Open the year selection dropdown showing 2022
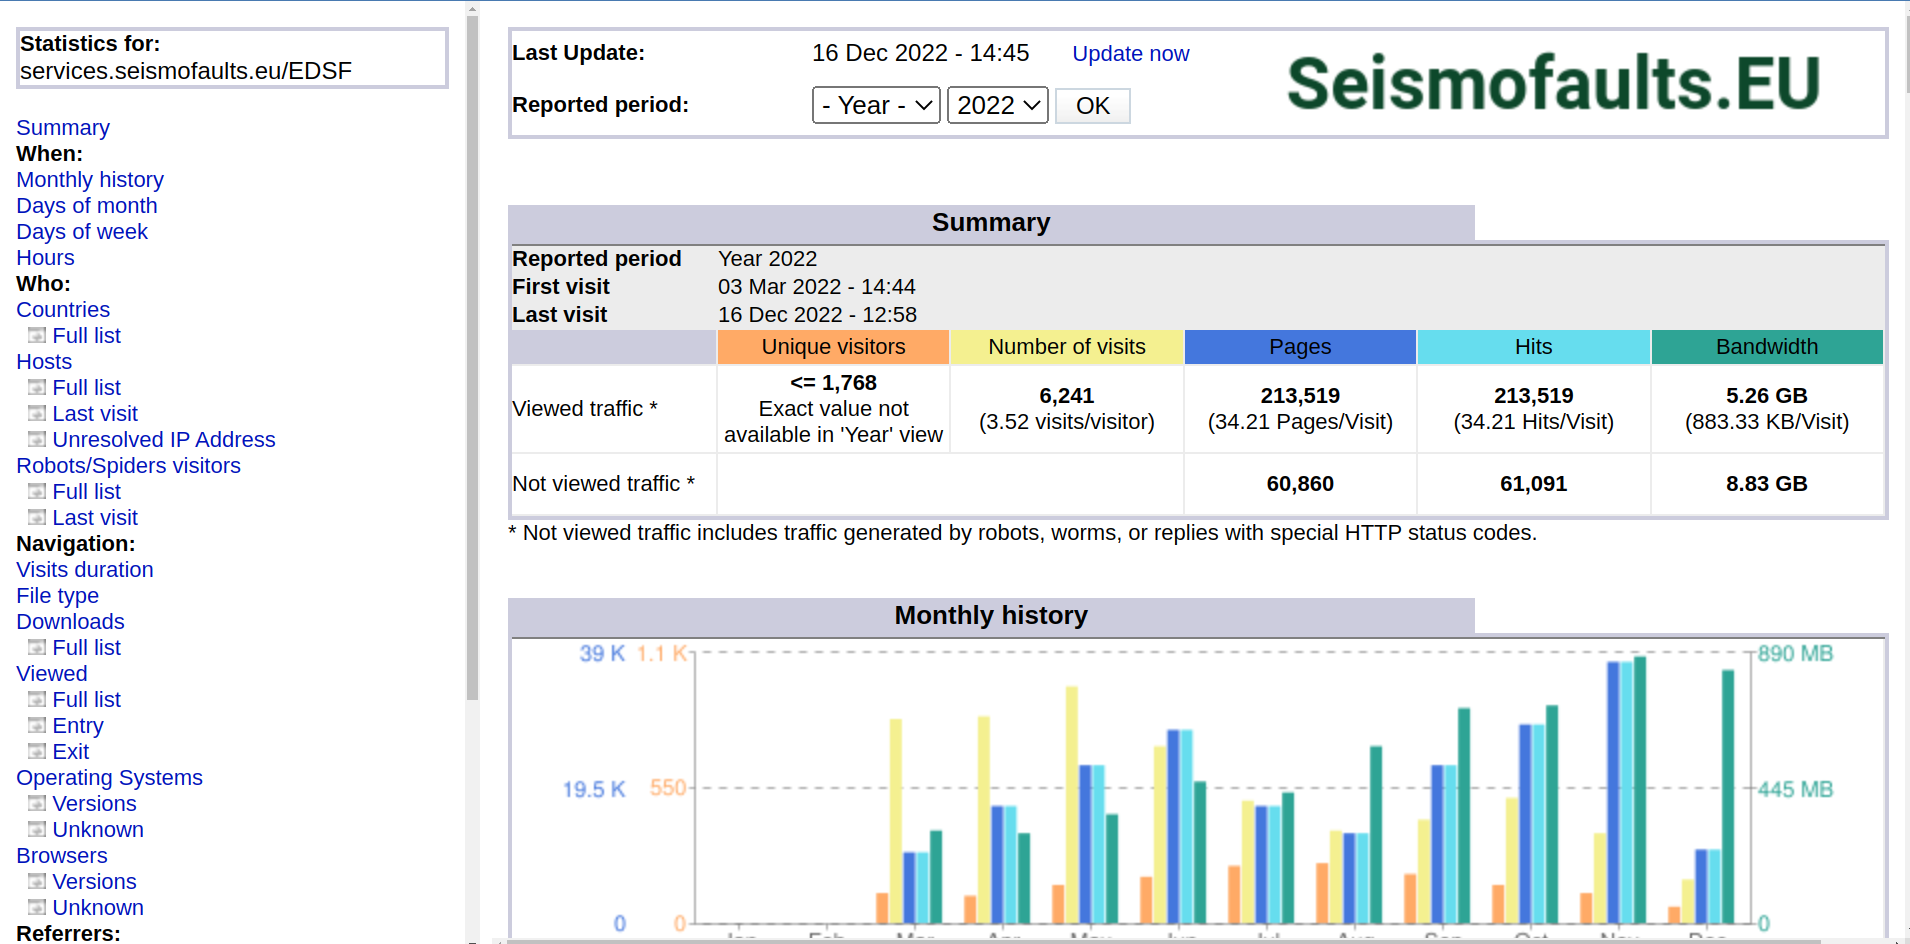The height and width of the screenshot is (944, 1910). coord(996,105)
